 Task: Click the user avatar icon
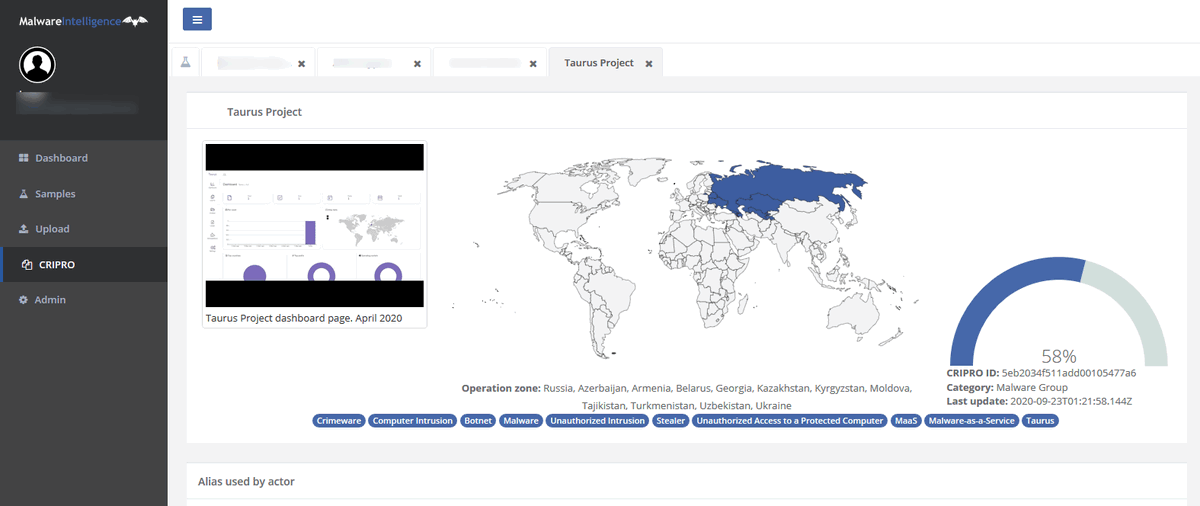tap(38, 66)
